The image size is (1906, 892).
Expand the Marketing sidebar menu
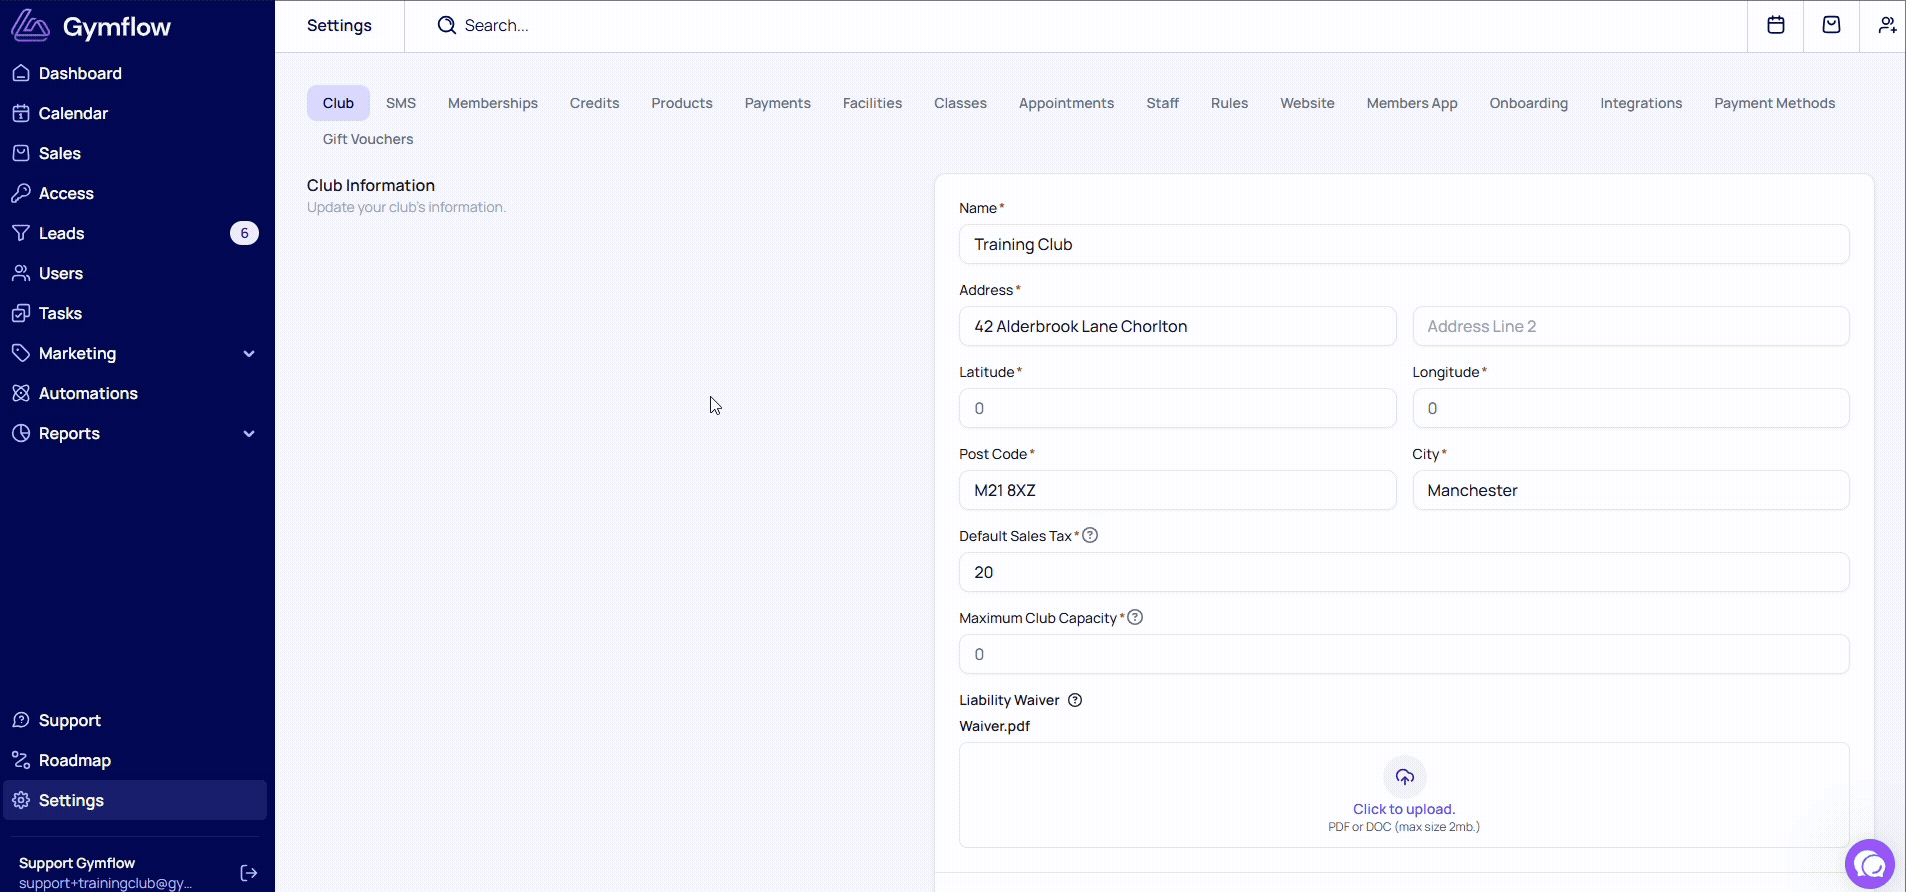click(249, 353)
